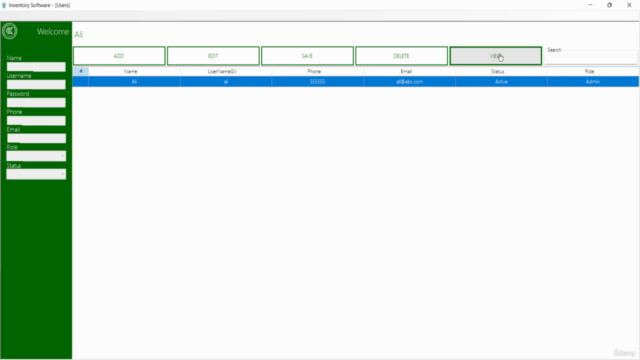Image resolution: width=640 pixels, height=360 pixels.
Task: Focus the Username input field
Action: [36, 84]
